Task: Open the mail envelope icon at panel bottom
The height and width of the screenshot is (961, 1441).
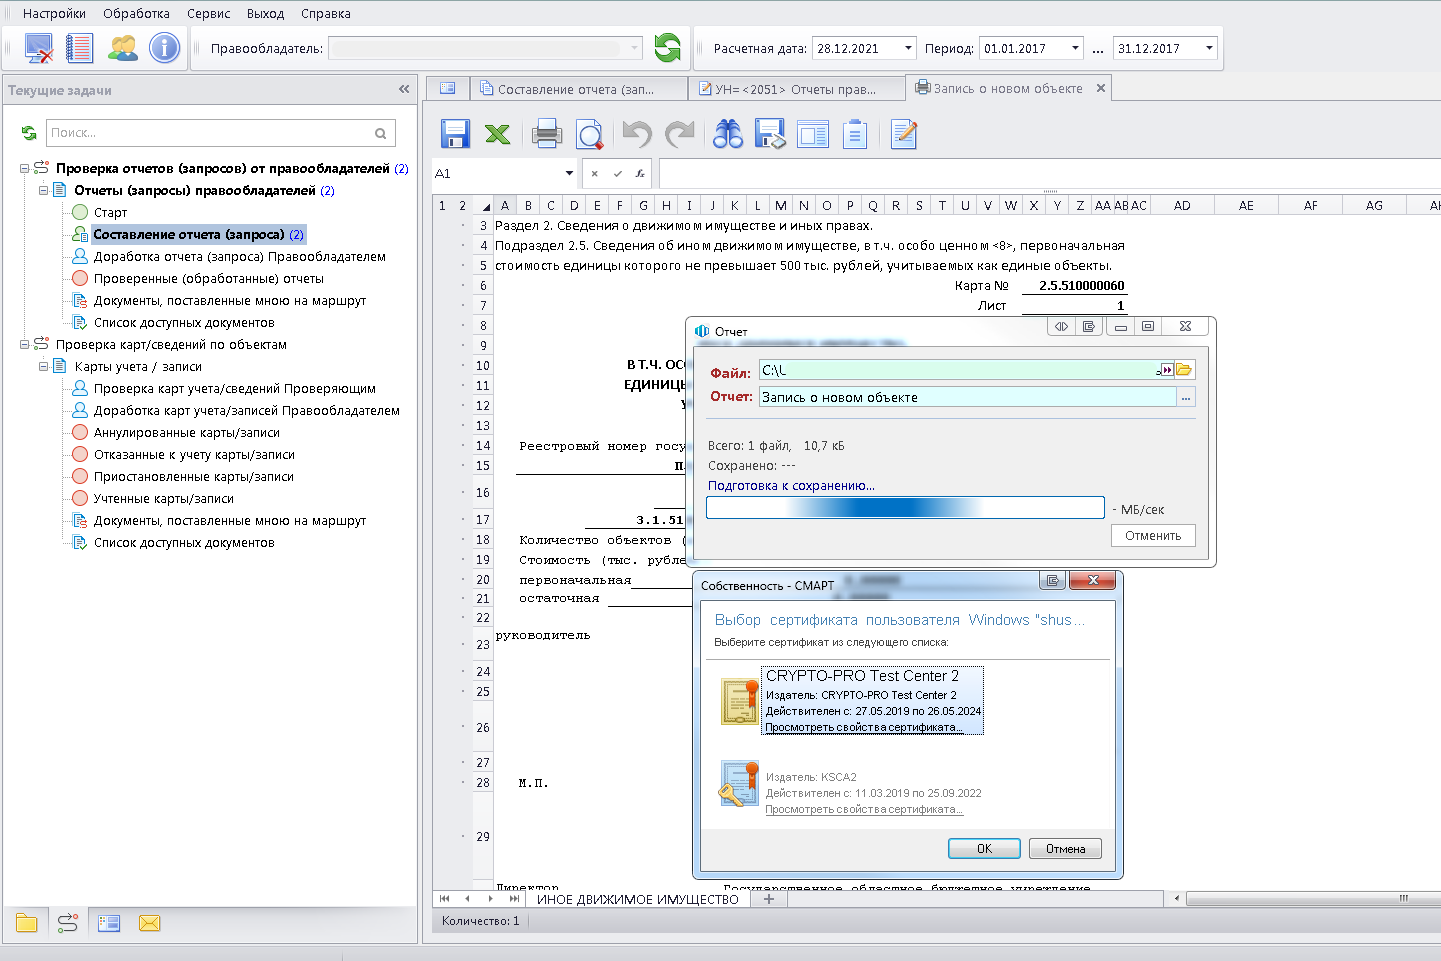Action: (150, 923)
